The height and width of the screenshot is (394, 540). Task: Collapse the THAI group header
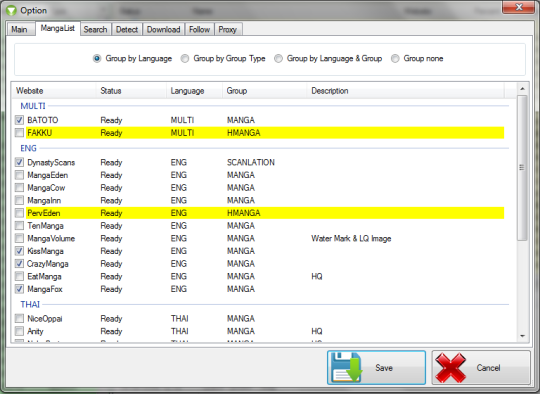(30, 304)
